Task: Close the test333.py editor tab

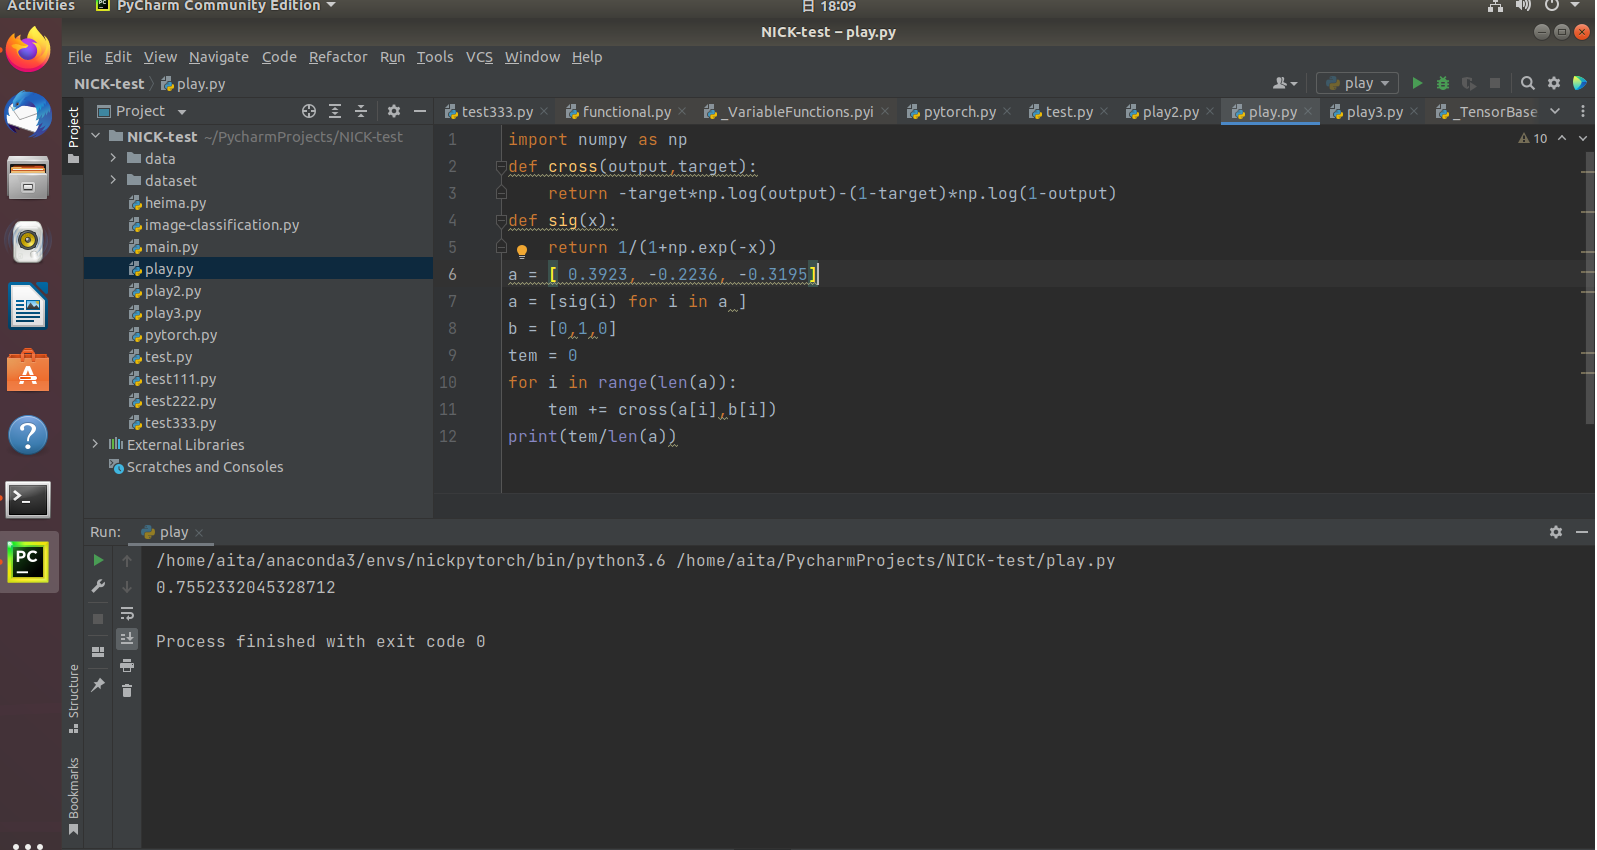Action: pos(544,112)
